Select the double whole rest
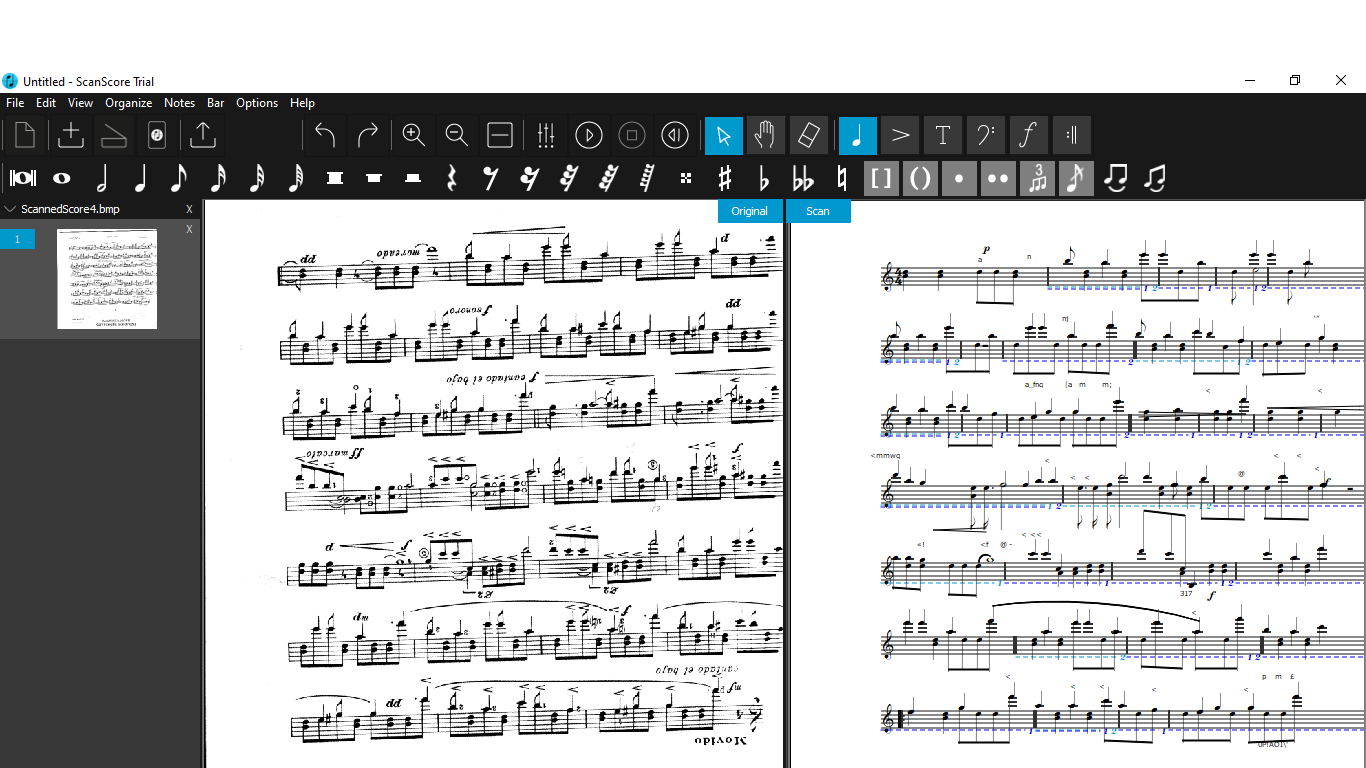Viewport: 1366px width, 768px height. [335, 178]
